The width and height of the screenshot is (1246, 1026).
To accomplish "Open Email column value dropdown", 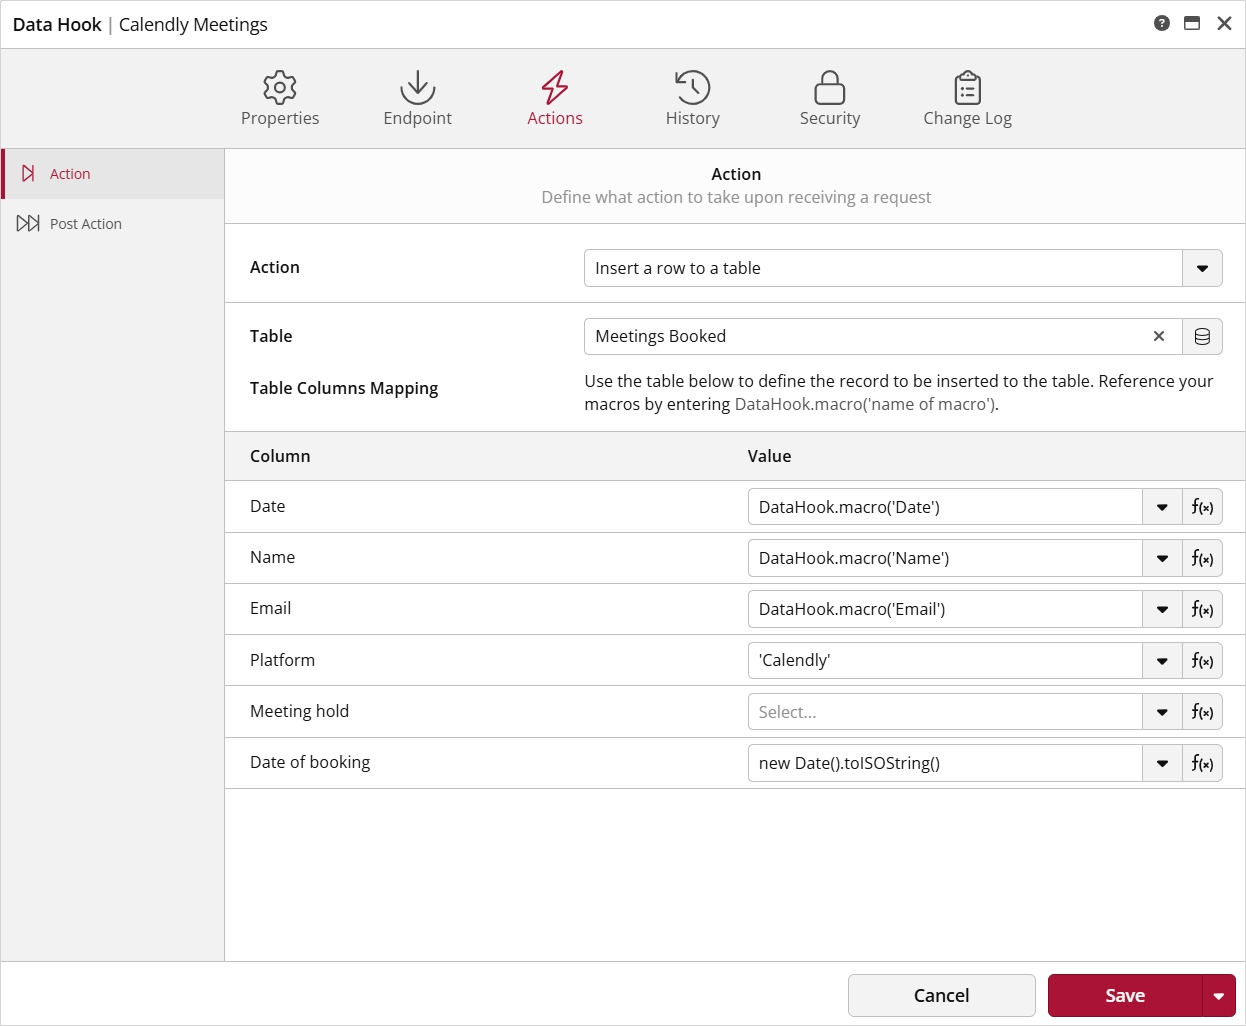I will [x=1162, y=609].
